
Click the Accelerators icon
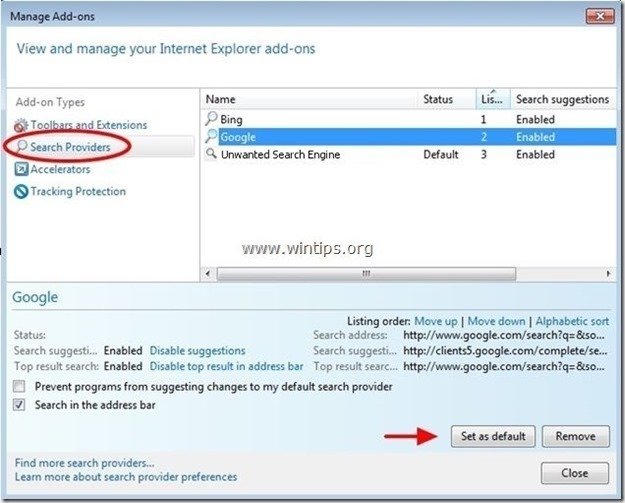[x=21, y=169]
